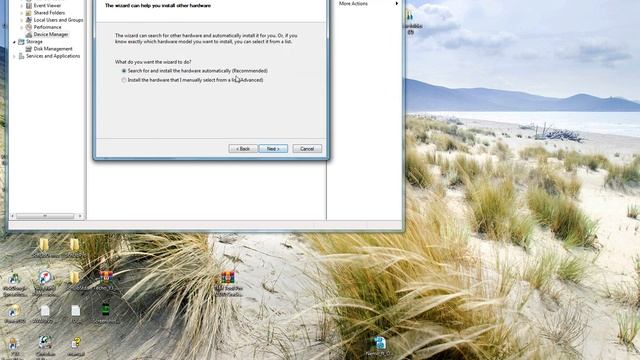Click tree pane scroll-right arrow
Image resolution: width=640 pixels, height=360 pixels.
[80, 216]
